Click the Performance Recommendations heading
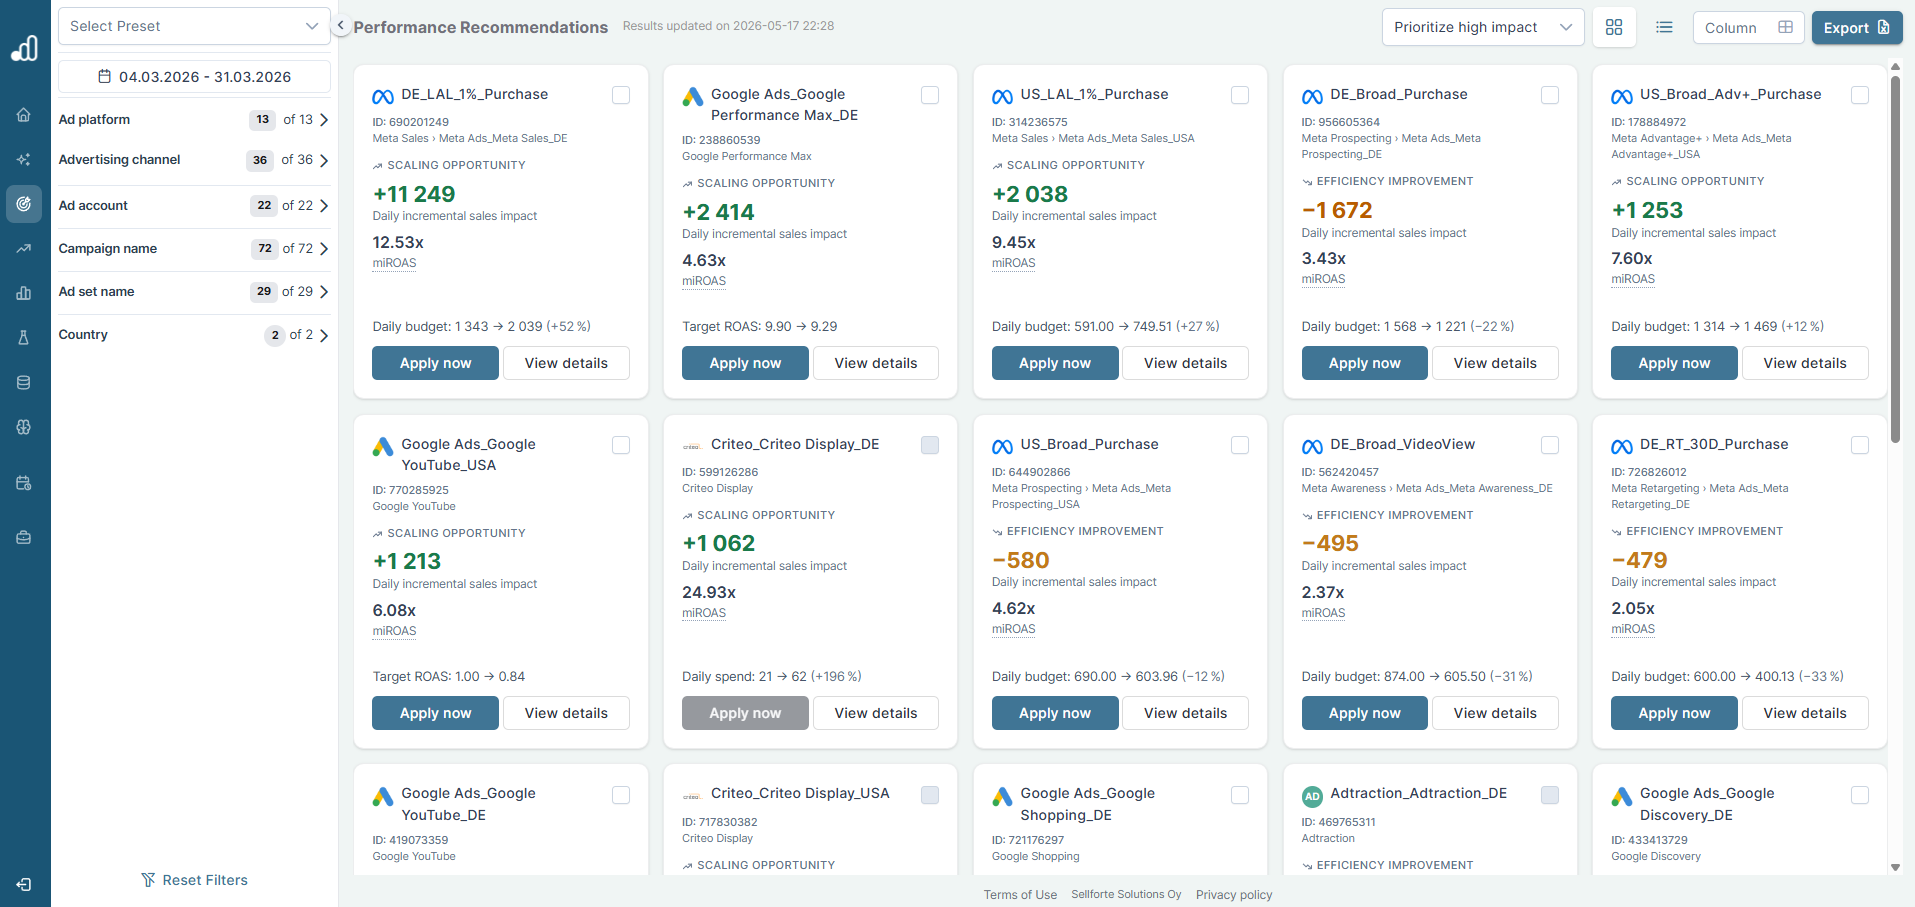Viewport: 1915px width, 907px height. (480, 27)
